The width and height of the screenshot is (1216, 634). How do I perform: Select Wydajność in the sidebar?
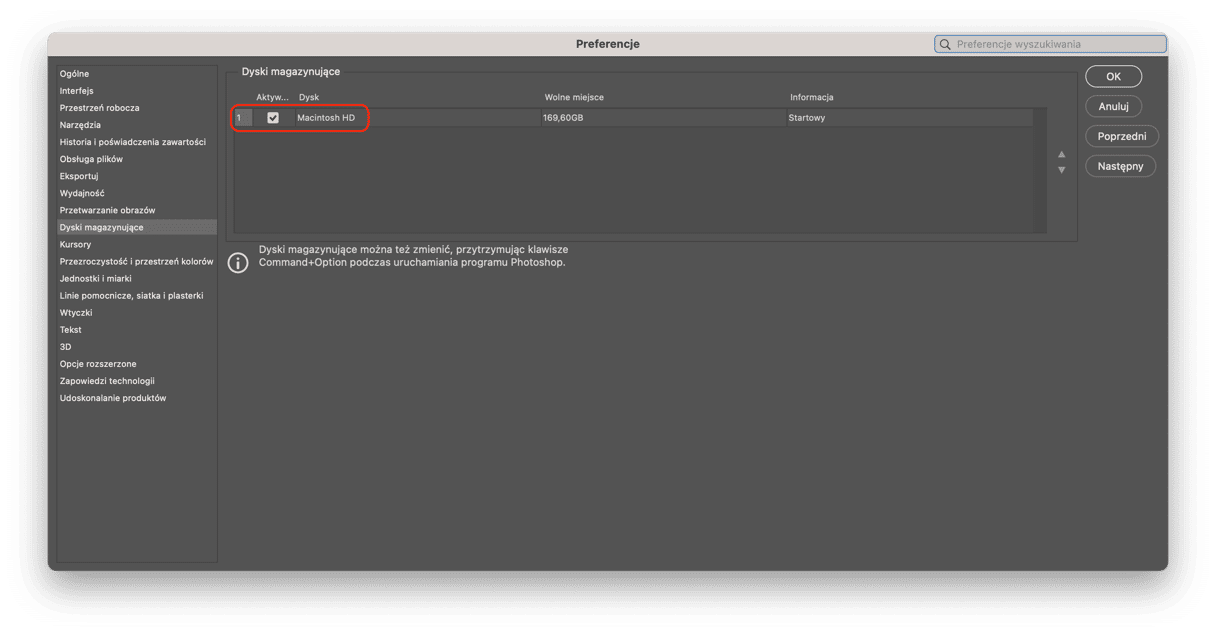[82, 193]
